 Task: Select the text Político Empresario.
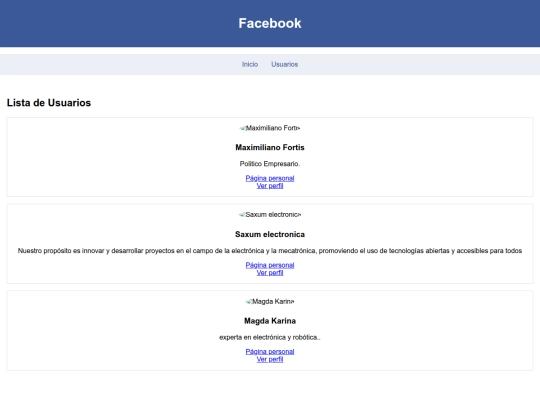tap(270, 164)
